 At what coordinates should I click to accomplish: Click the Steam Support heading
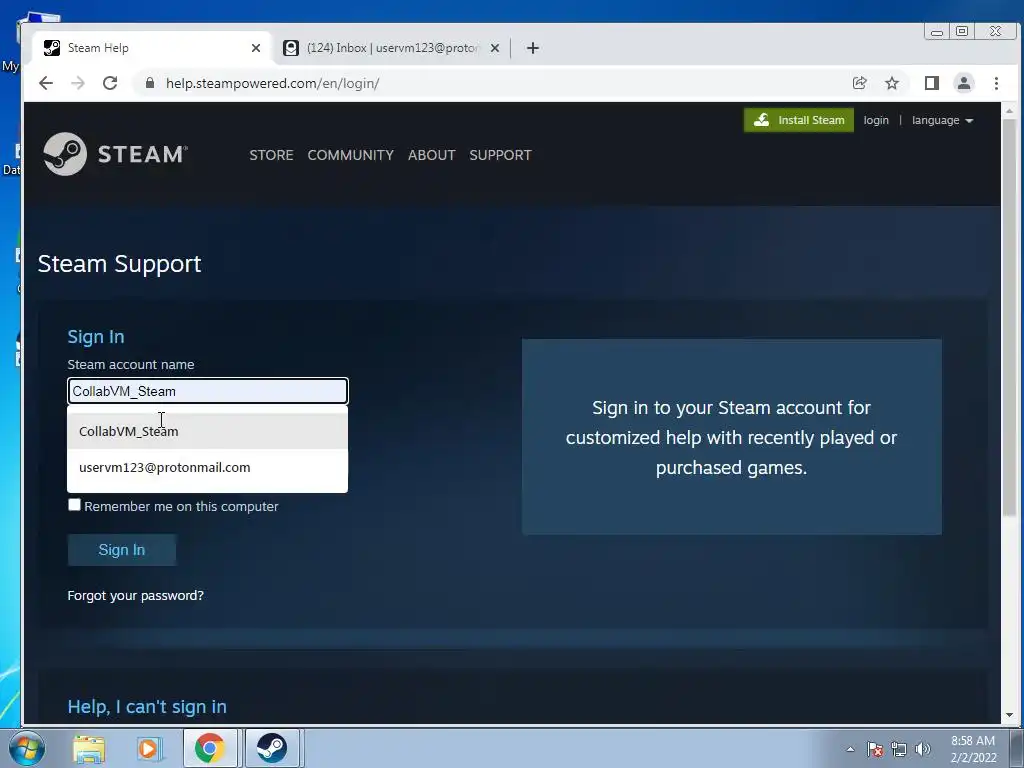pyautogui.click(x=120, y=264)
